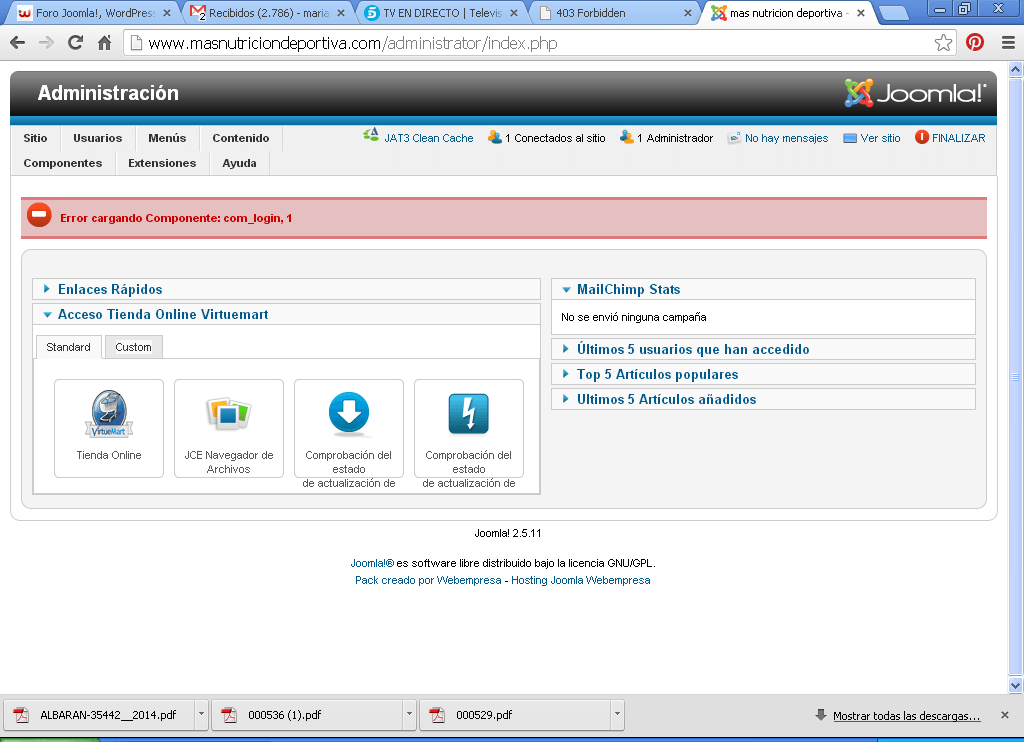Open JCE Navegador de Archivos icon
The height and width of the screenshot is (742, 1024).
(x=229, y=414)
